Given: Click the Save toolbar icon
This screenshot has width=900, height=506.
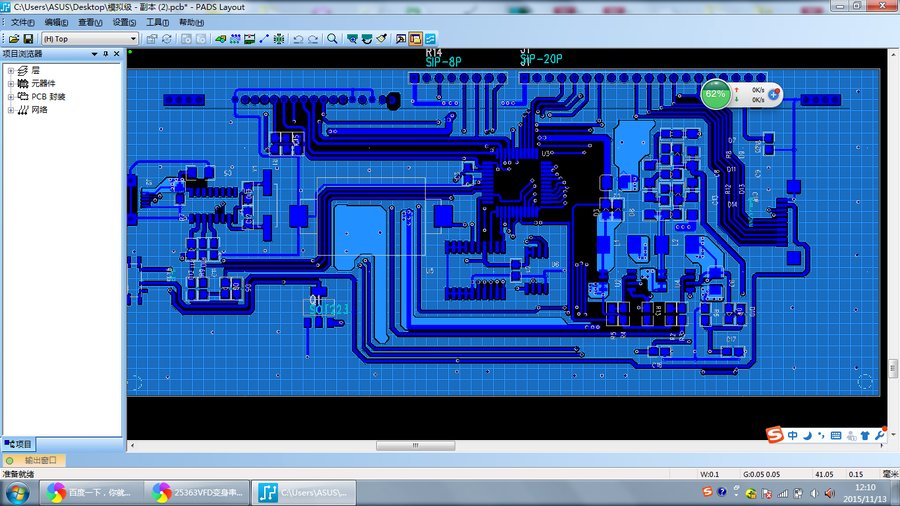Looking at the screenshot, I should 29,39.
